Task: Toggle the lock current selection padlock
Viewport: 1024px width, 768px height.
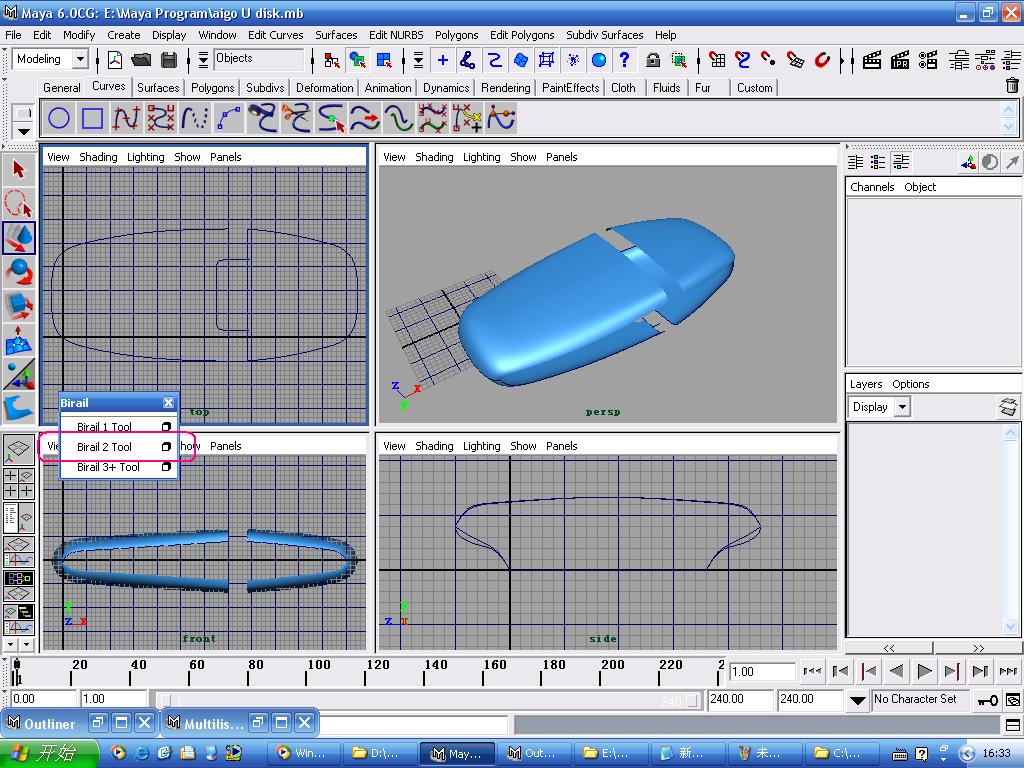Action: (653, 60)
